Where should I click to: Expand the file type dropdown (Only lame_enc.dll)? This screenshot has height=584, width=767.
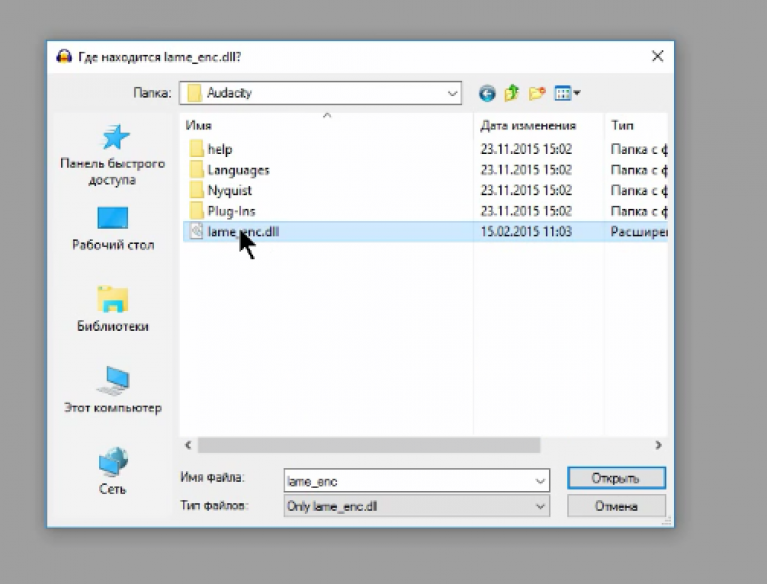point(540,506)
